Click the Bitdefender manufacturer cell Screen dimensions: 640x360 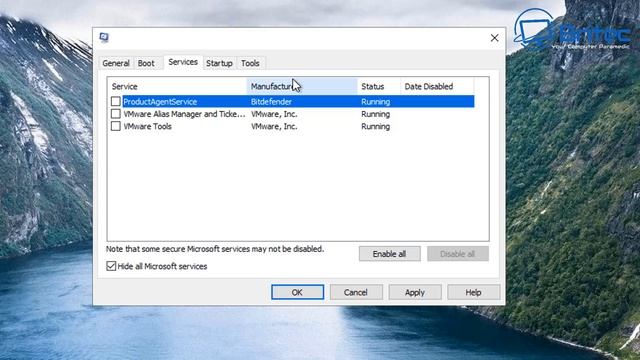point(271,102)
